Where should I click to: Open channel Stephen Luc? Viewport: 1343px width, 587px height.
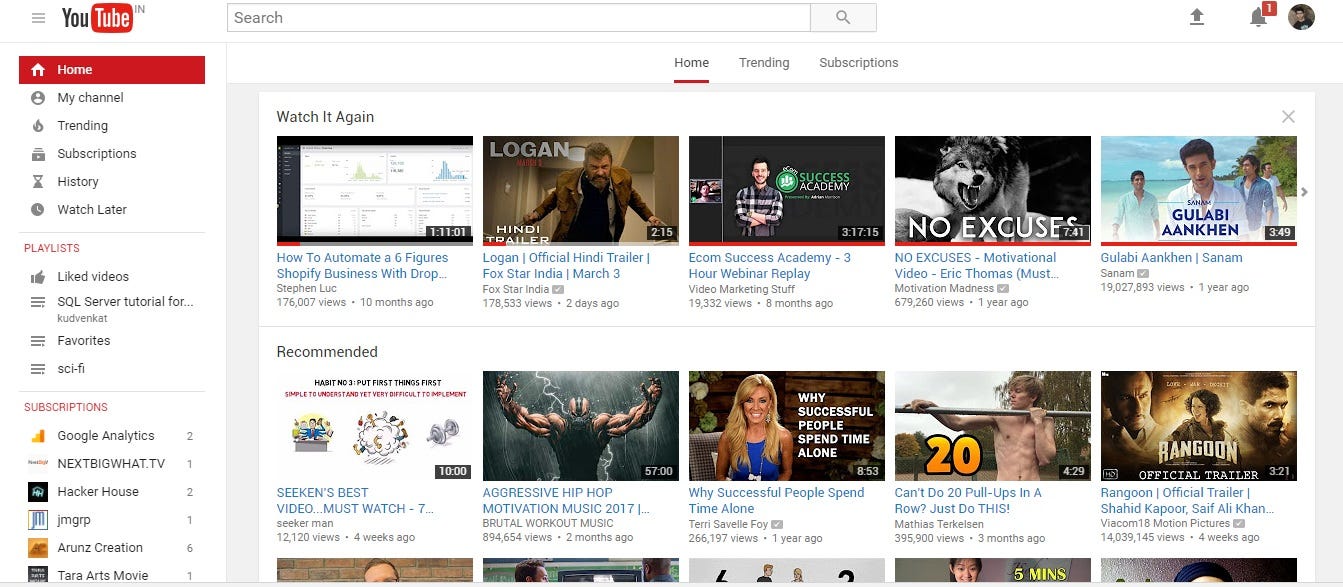click(308, 289)
